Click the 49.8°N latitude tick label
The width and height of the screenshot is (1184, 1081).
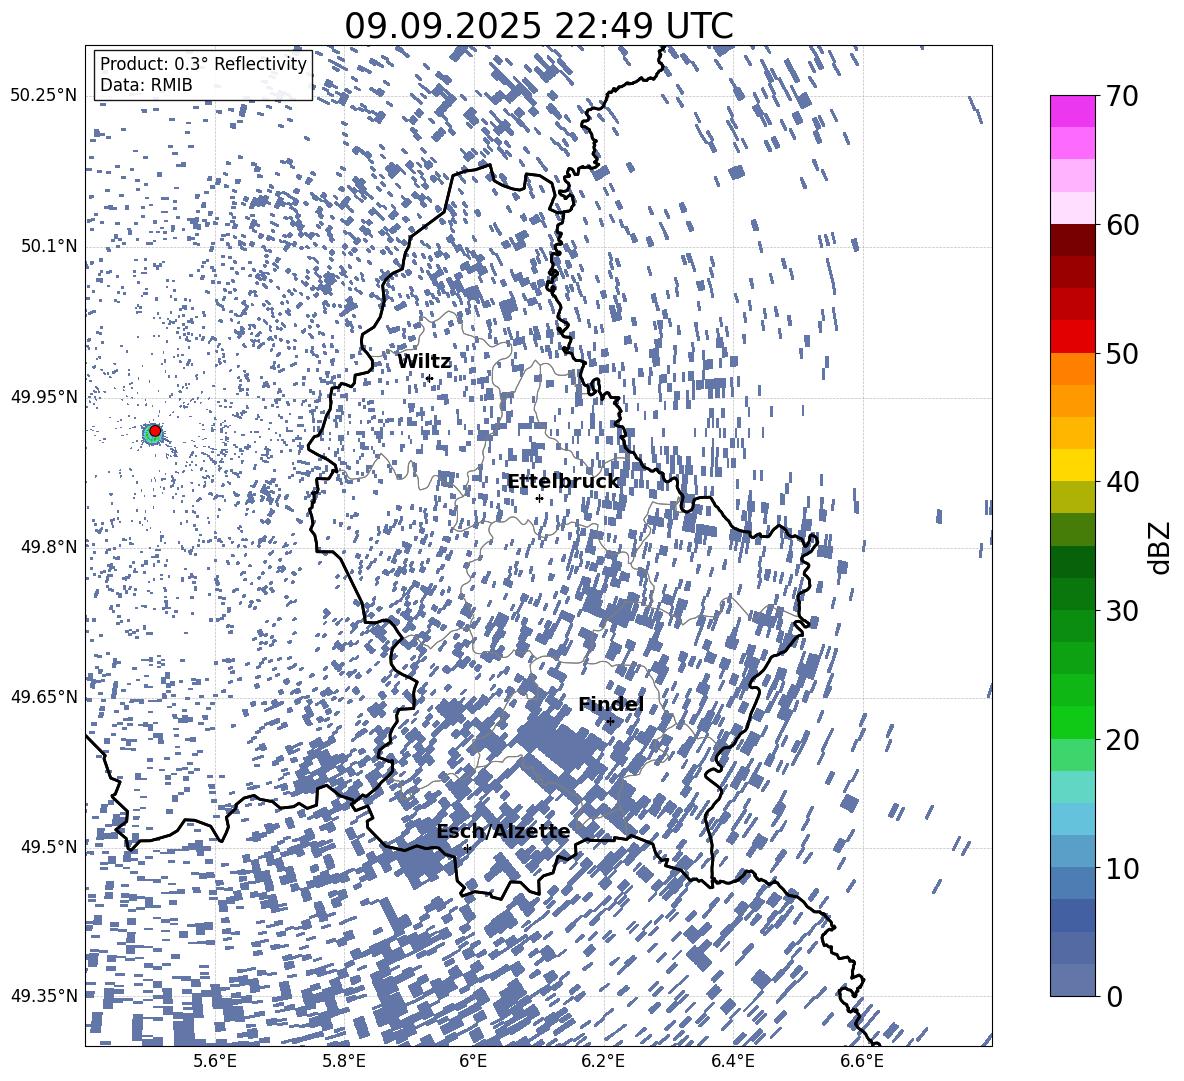[x=49, y=547]
